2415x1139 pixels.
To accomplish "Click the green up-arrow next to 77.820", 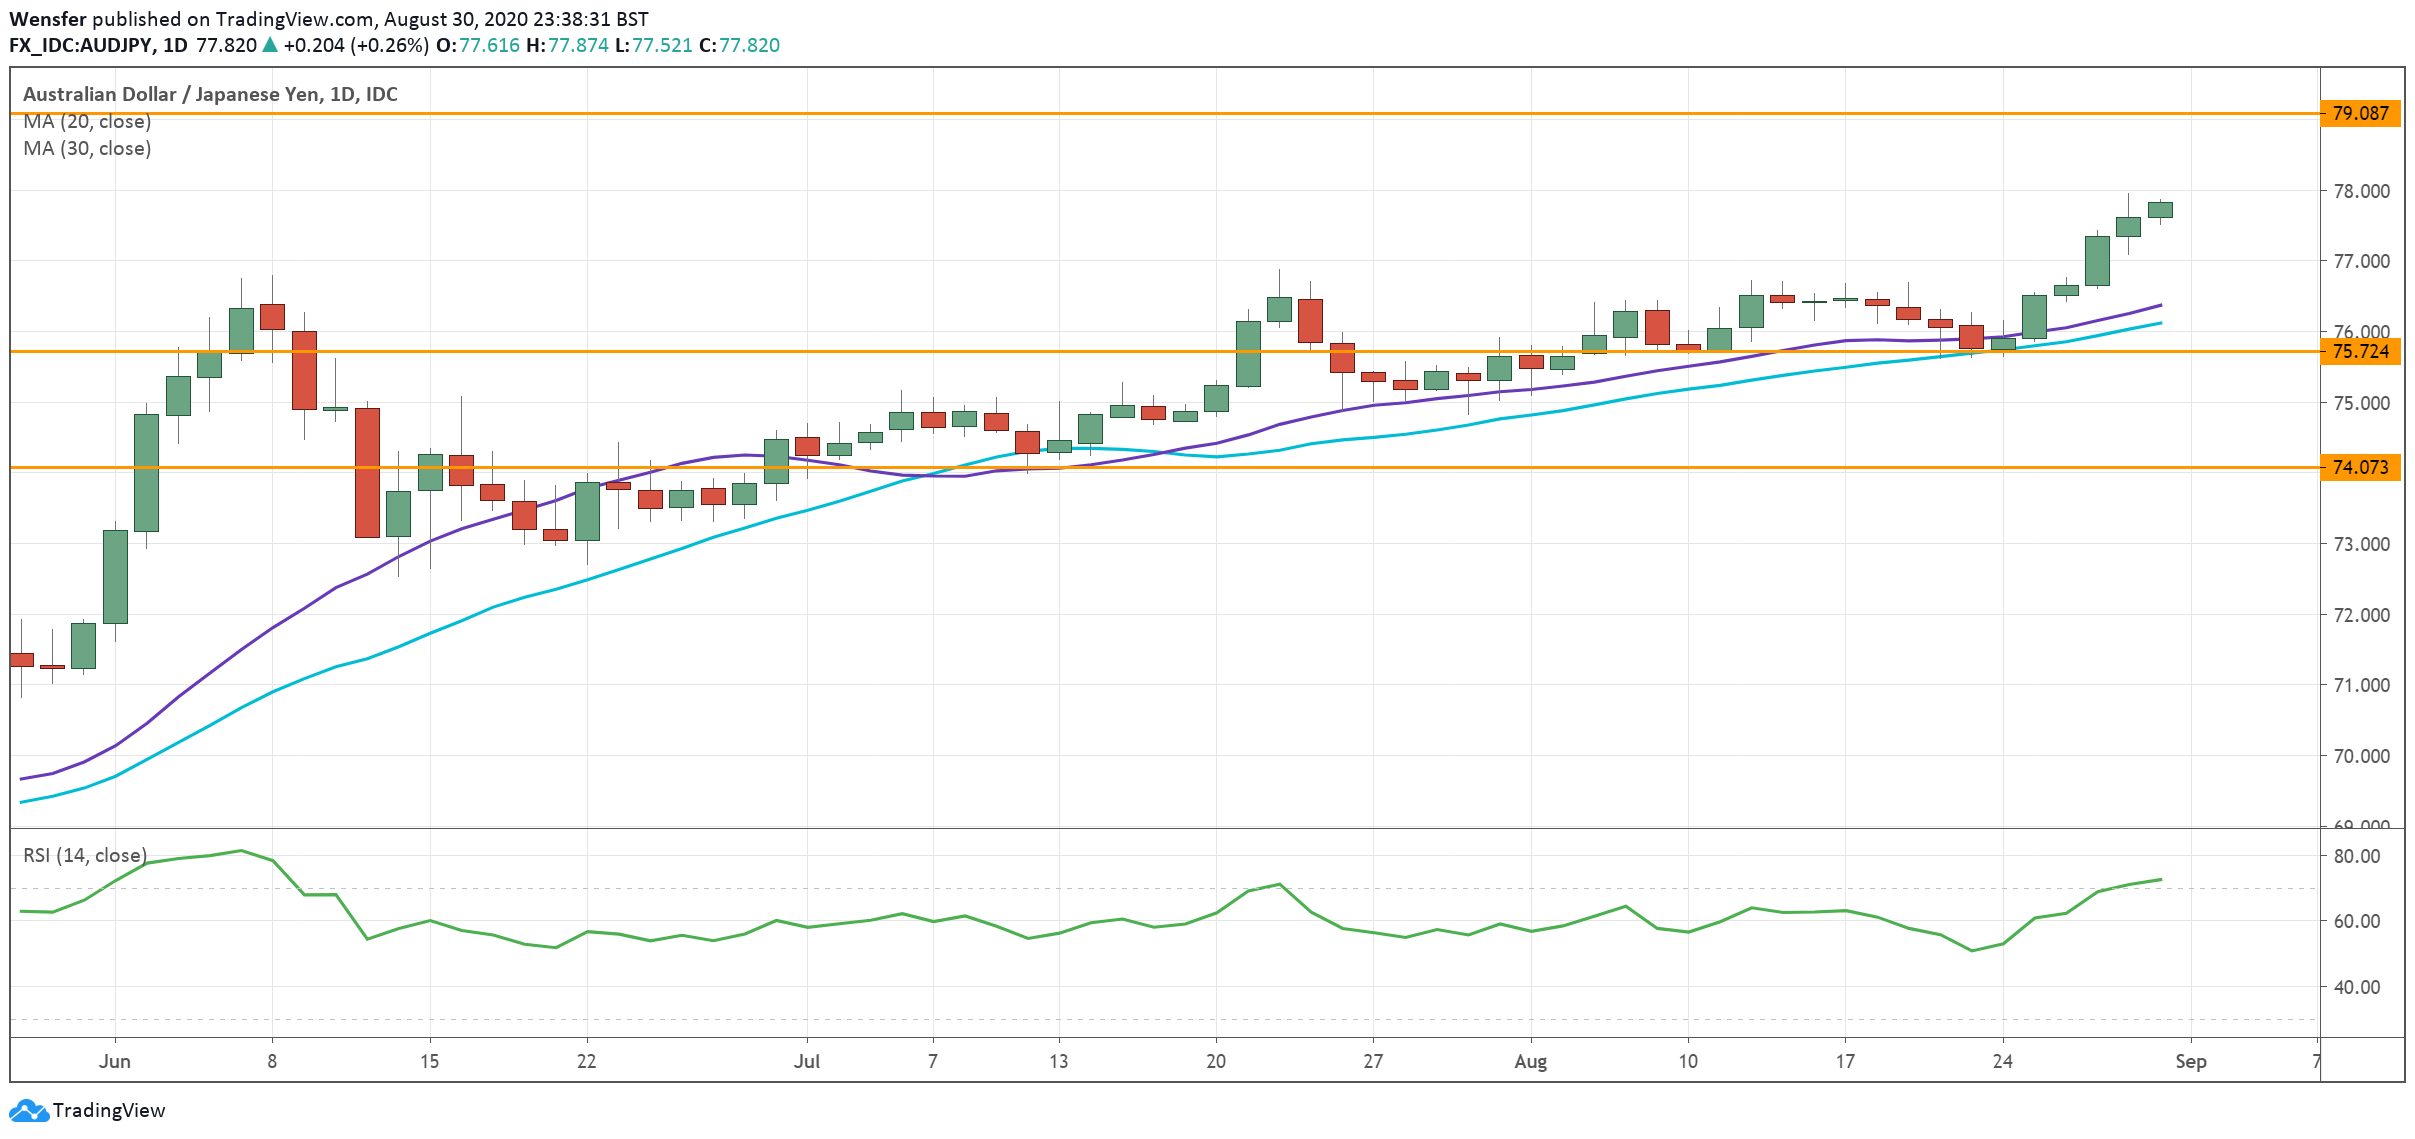I will (270, 45).
